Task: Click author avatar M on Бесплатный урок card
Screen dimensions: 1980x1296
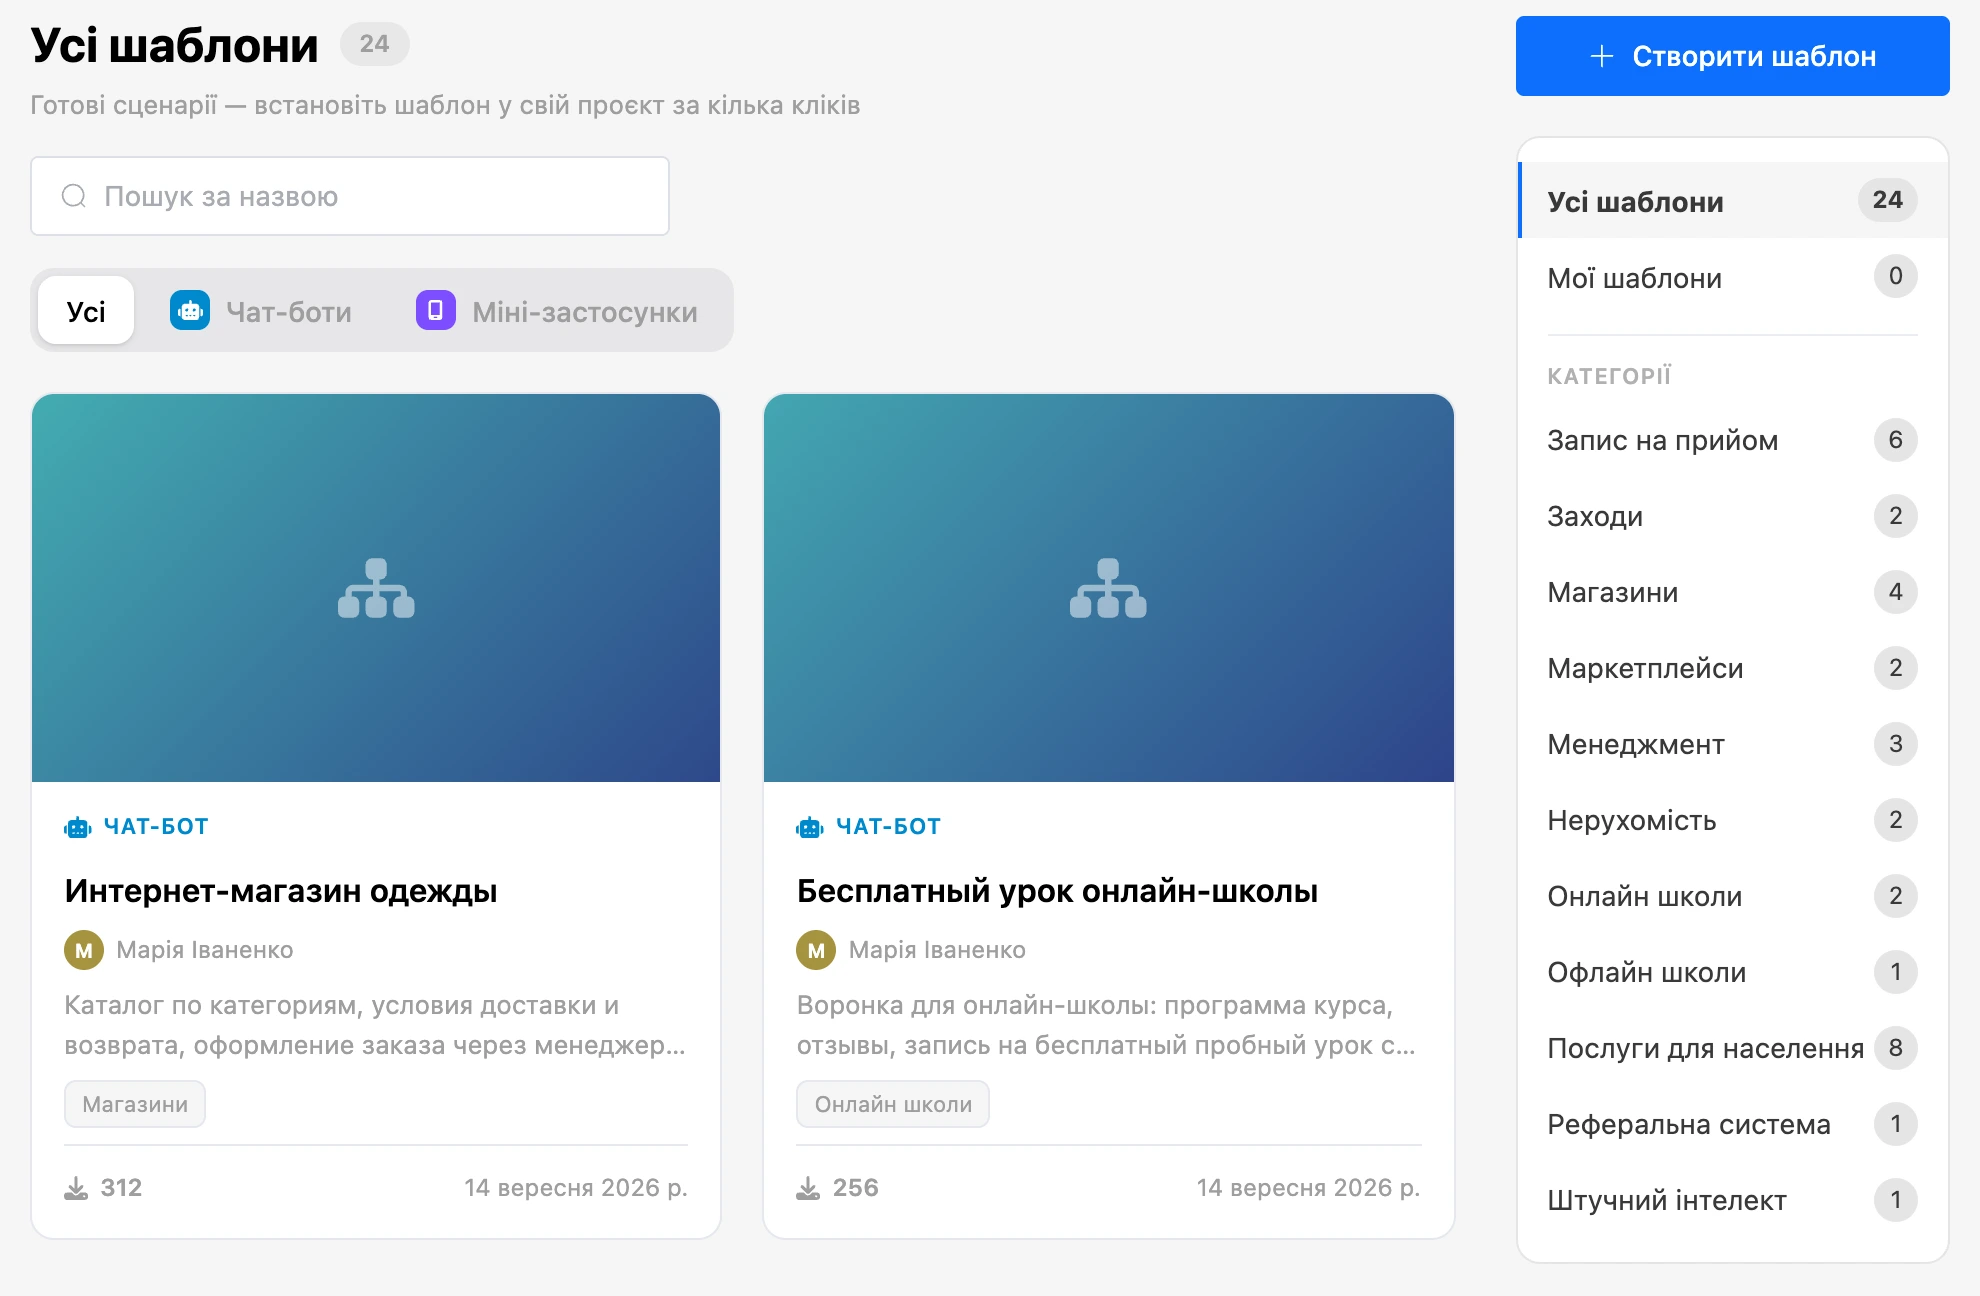Action: pos(816,950)
